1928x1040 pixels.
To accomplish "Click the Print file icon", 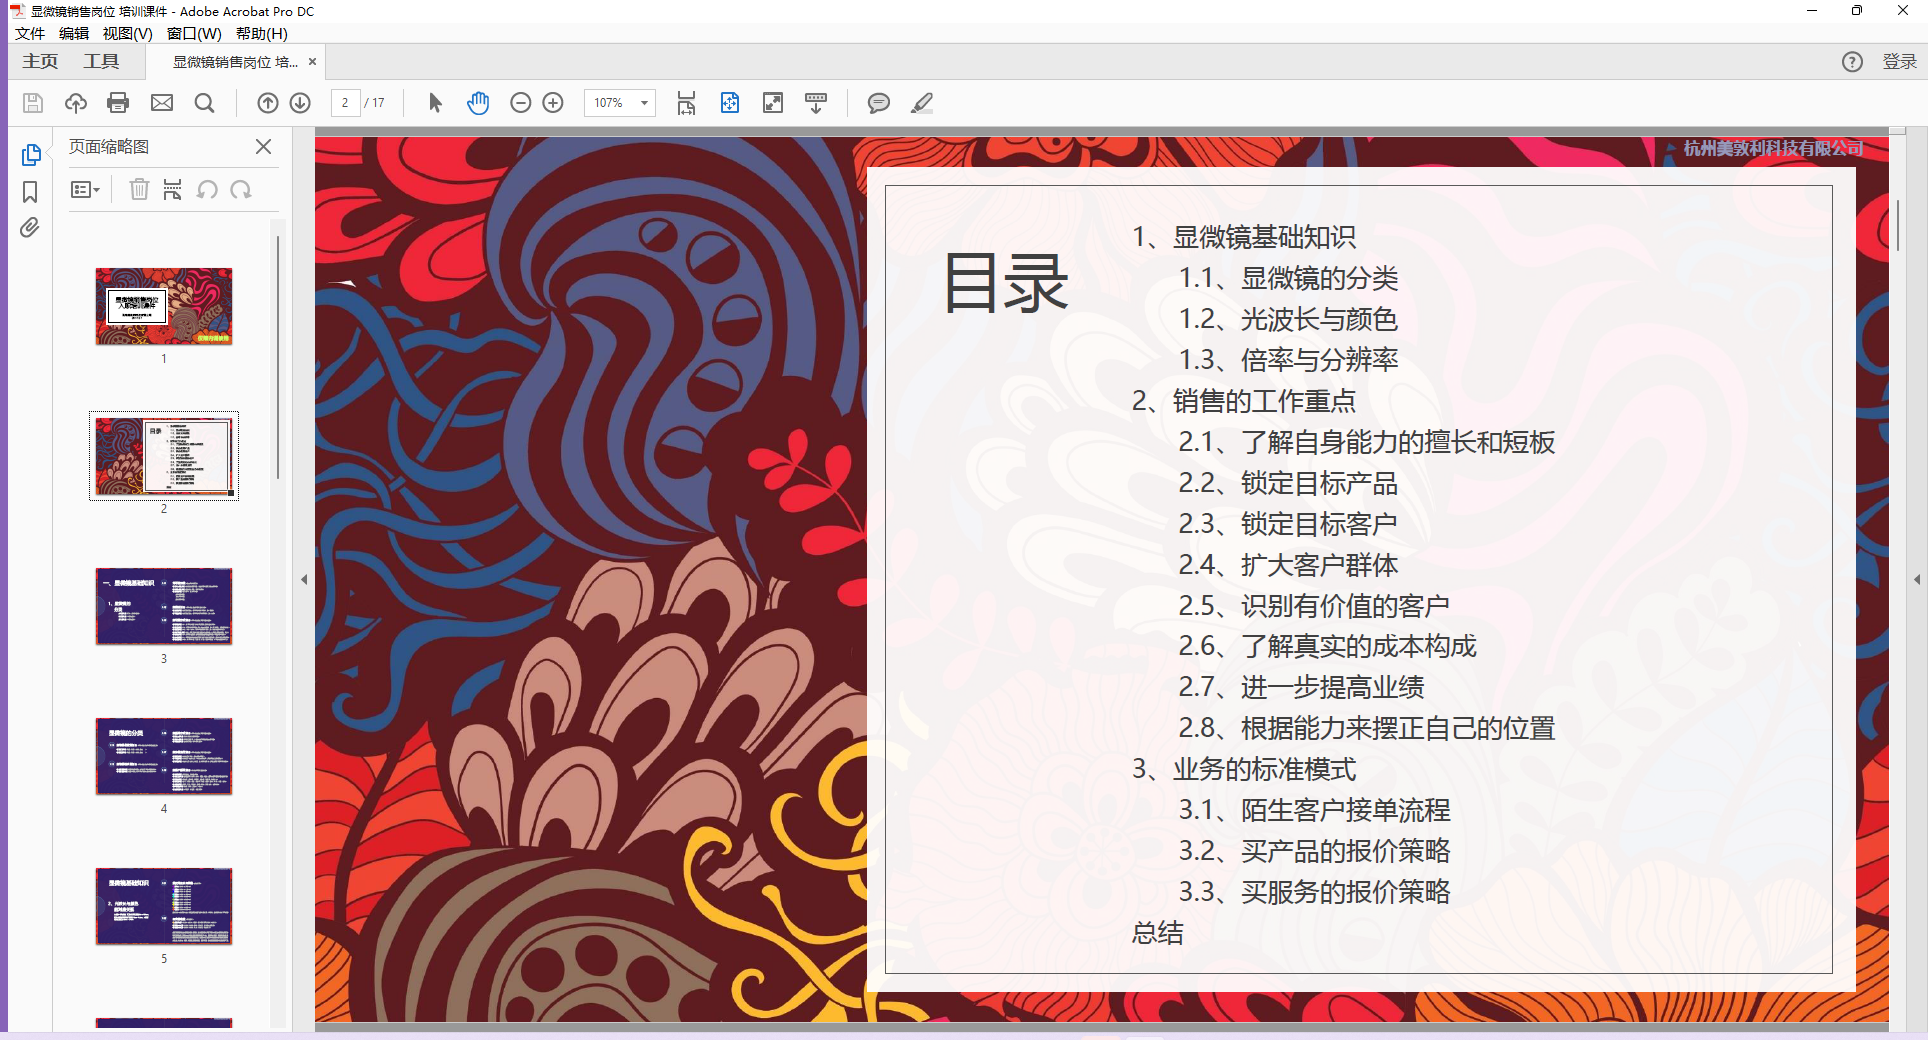I will point(118,103).
